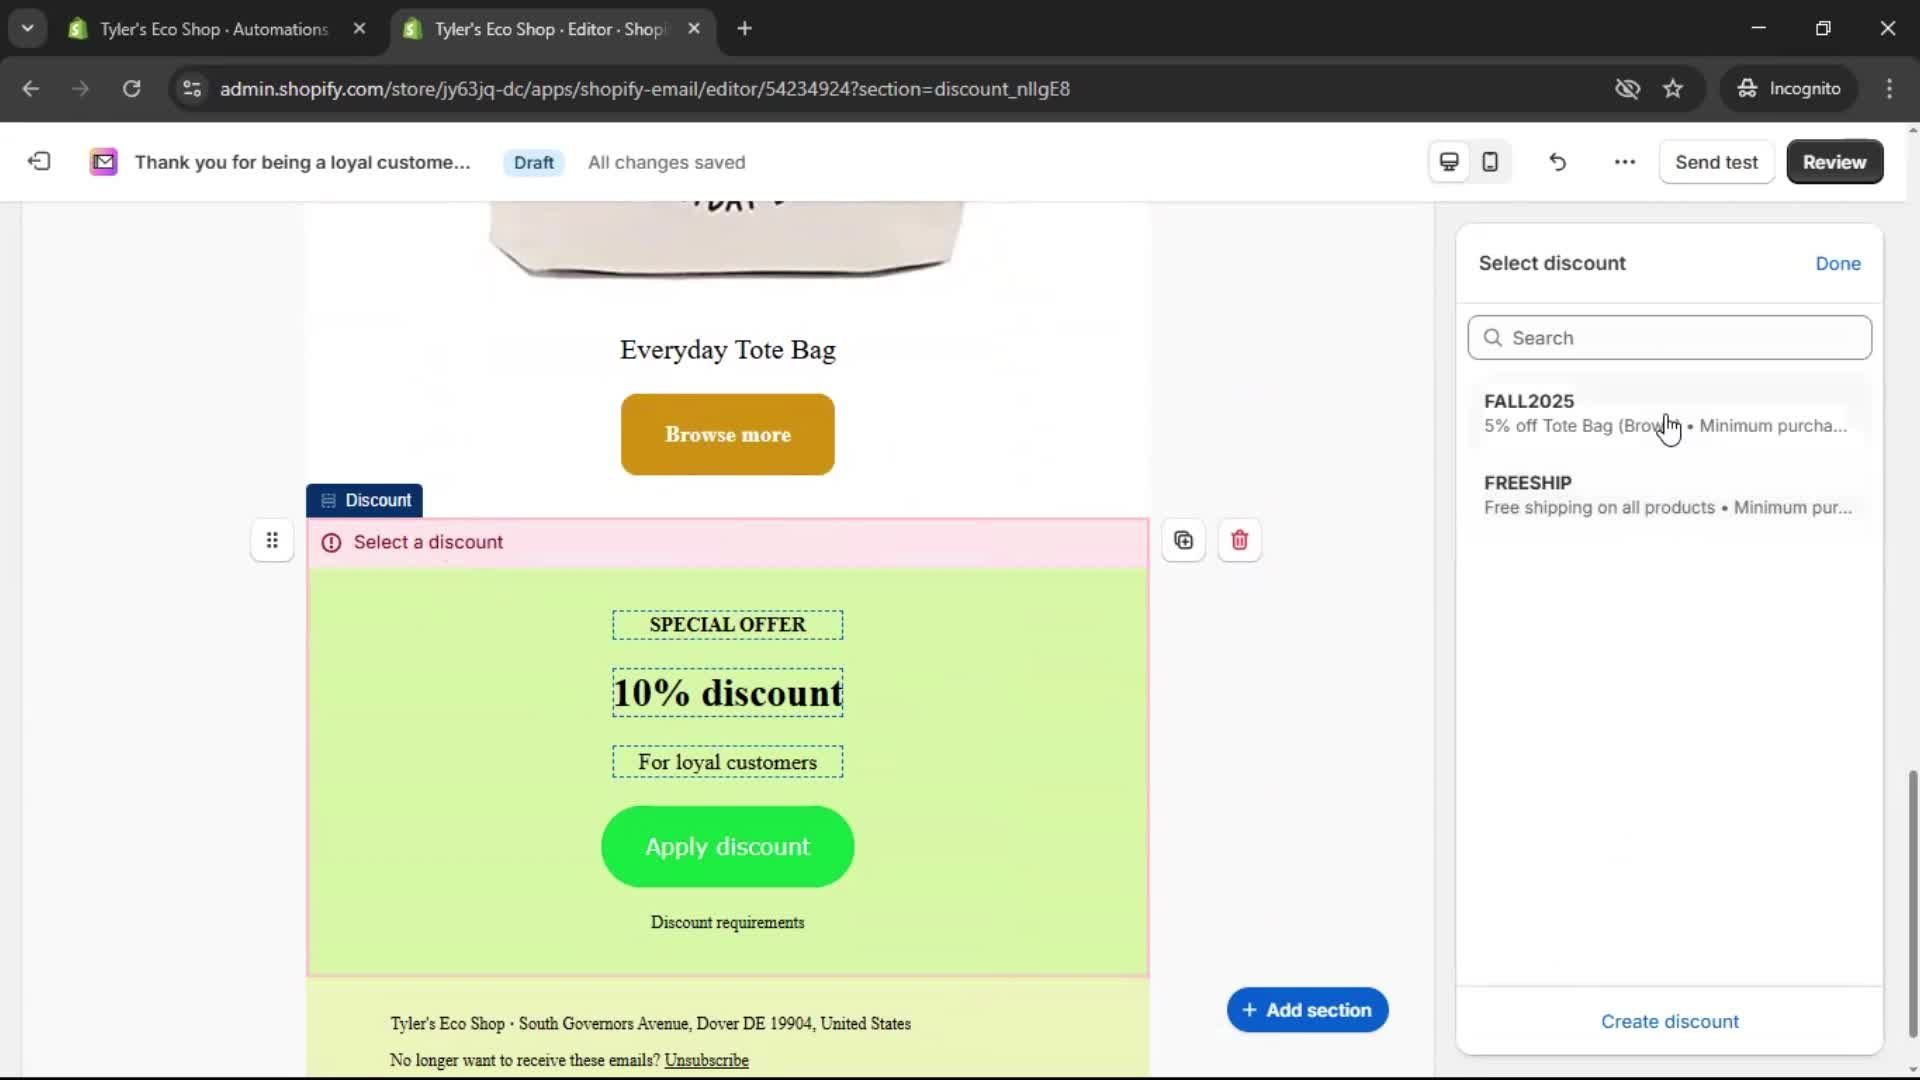Click the Create discount link
Viewport: 1920px width, 1080px height.
[x=1669, y=1021]
